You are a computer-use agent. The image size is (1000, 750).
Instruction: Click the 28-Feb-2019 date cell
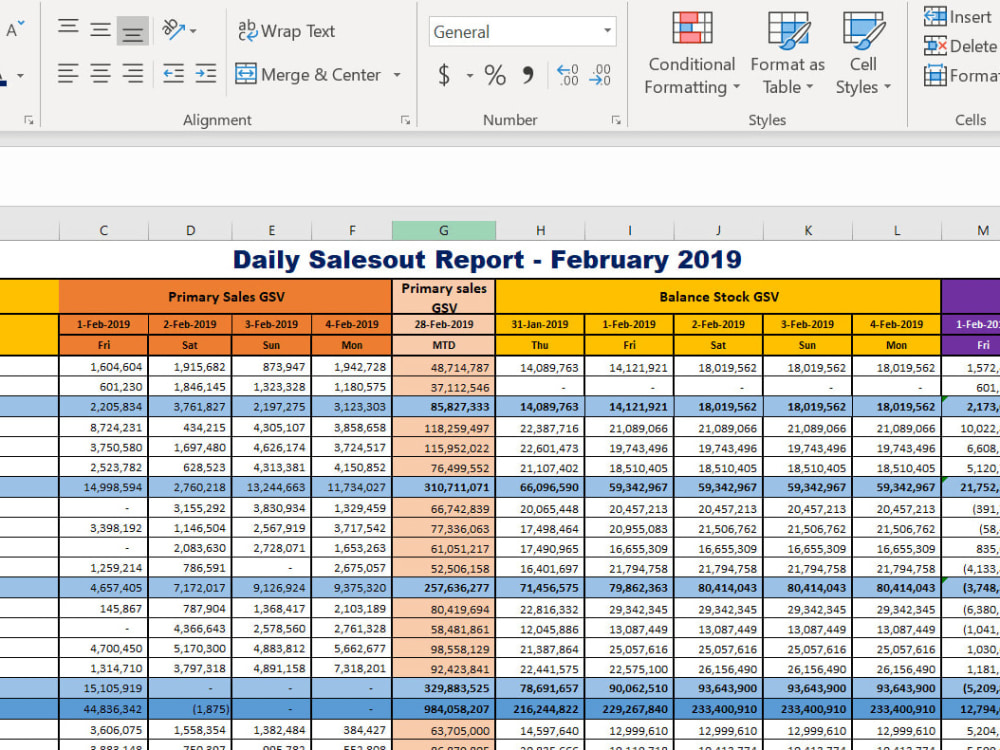coord(444,324)
